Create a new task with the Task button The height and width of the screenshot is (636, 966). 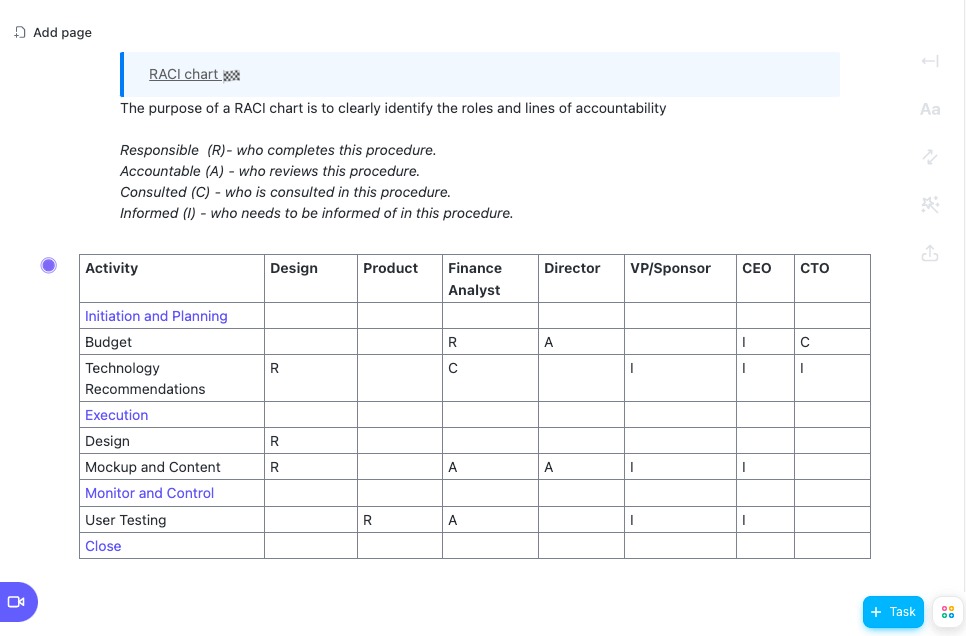pyautogui.click(x=893, y=612)
